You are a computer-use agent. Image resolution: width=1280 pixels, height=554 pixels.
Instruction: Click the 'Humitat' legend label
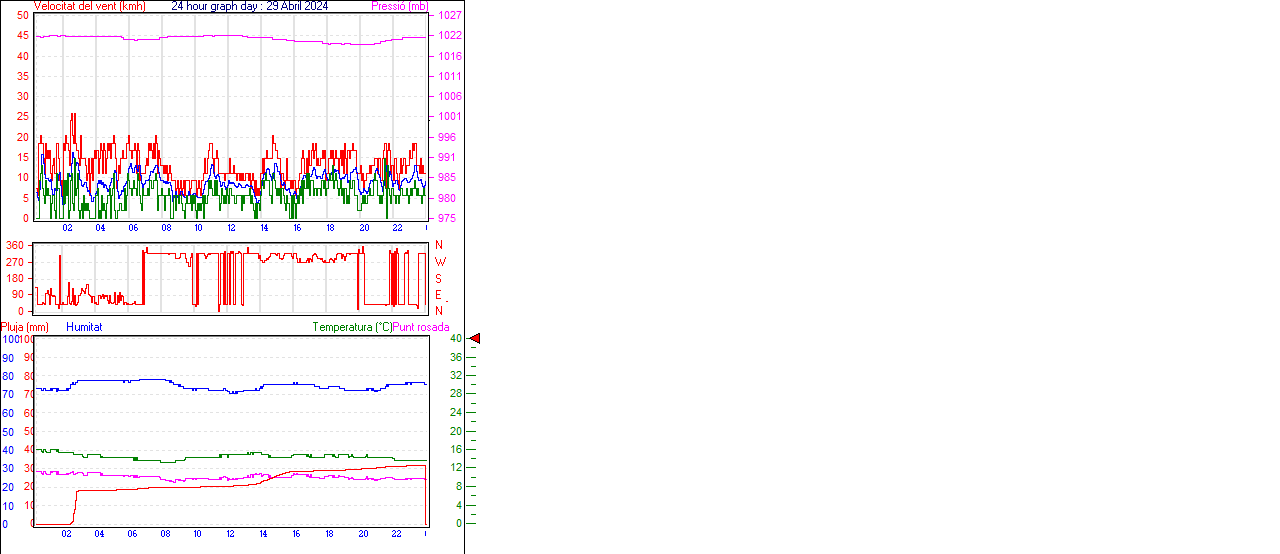(x=84, y=327)
